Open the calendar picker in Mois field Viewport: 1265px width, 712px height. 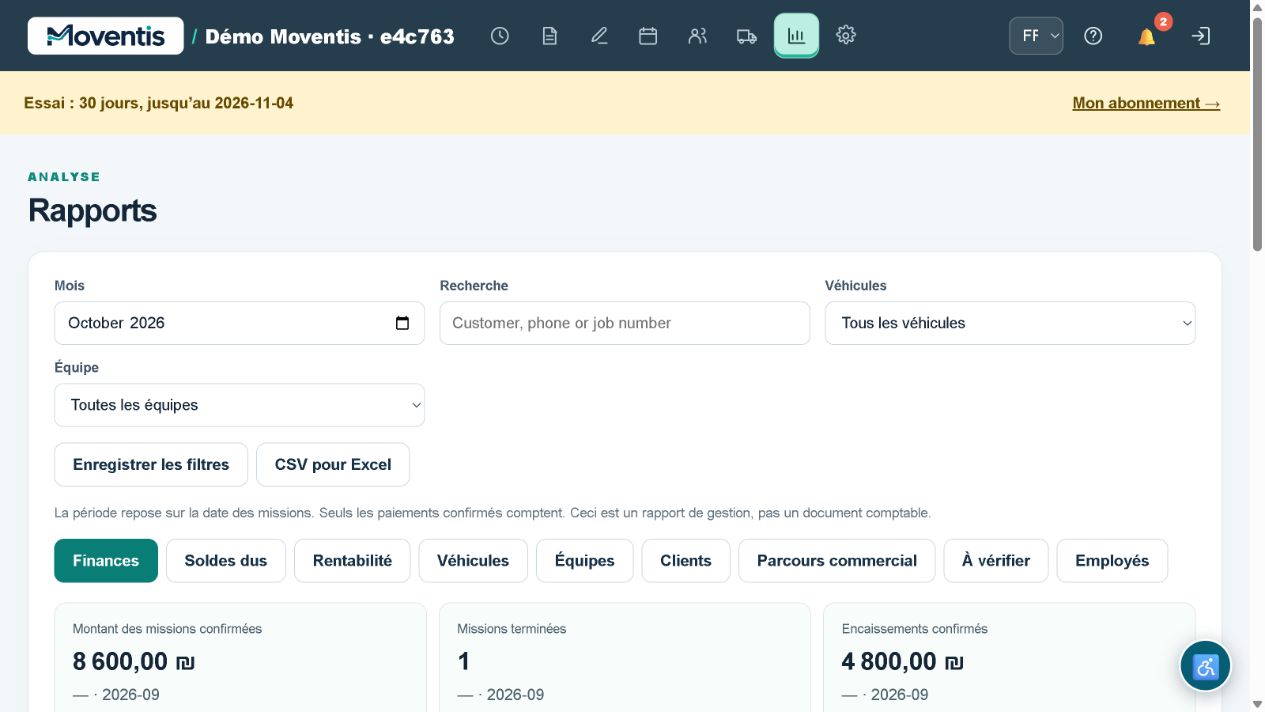[x=402, y=323]
